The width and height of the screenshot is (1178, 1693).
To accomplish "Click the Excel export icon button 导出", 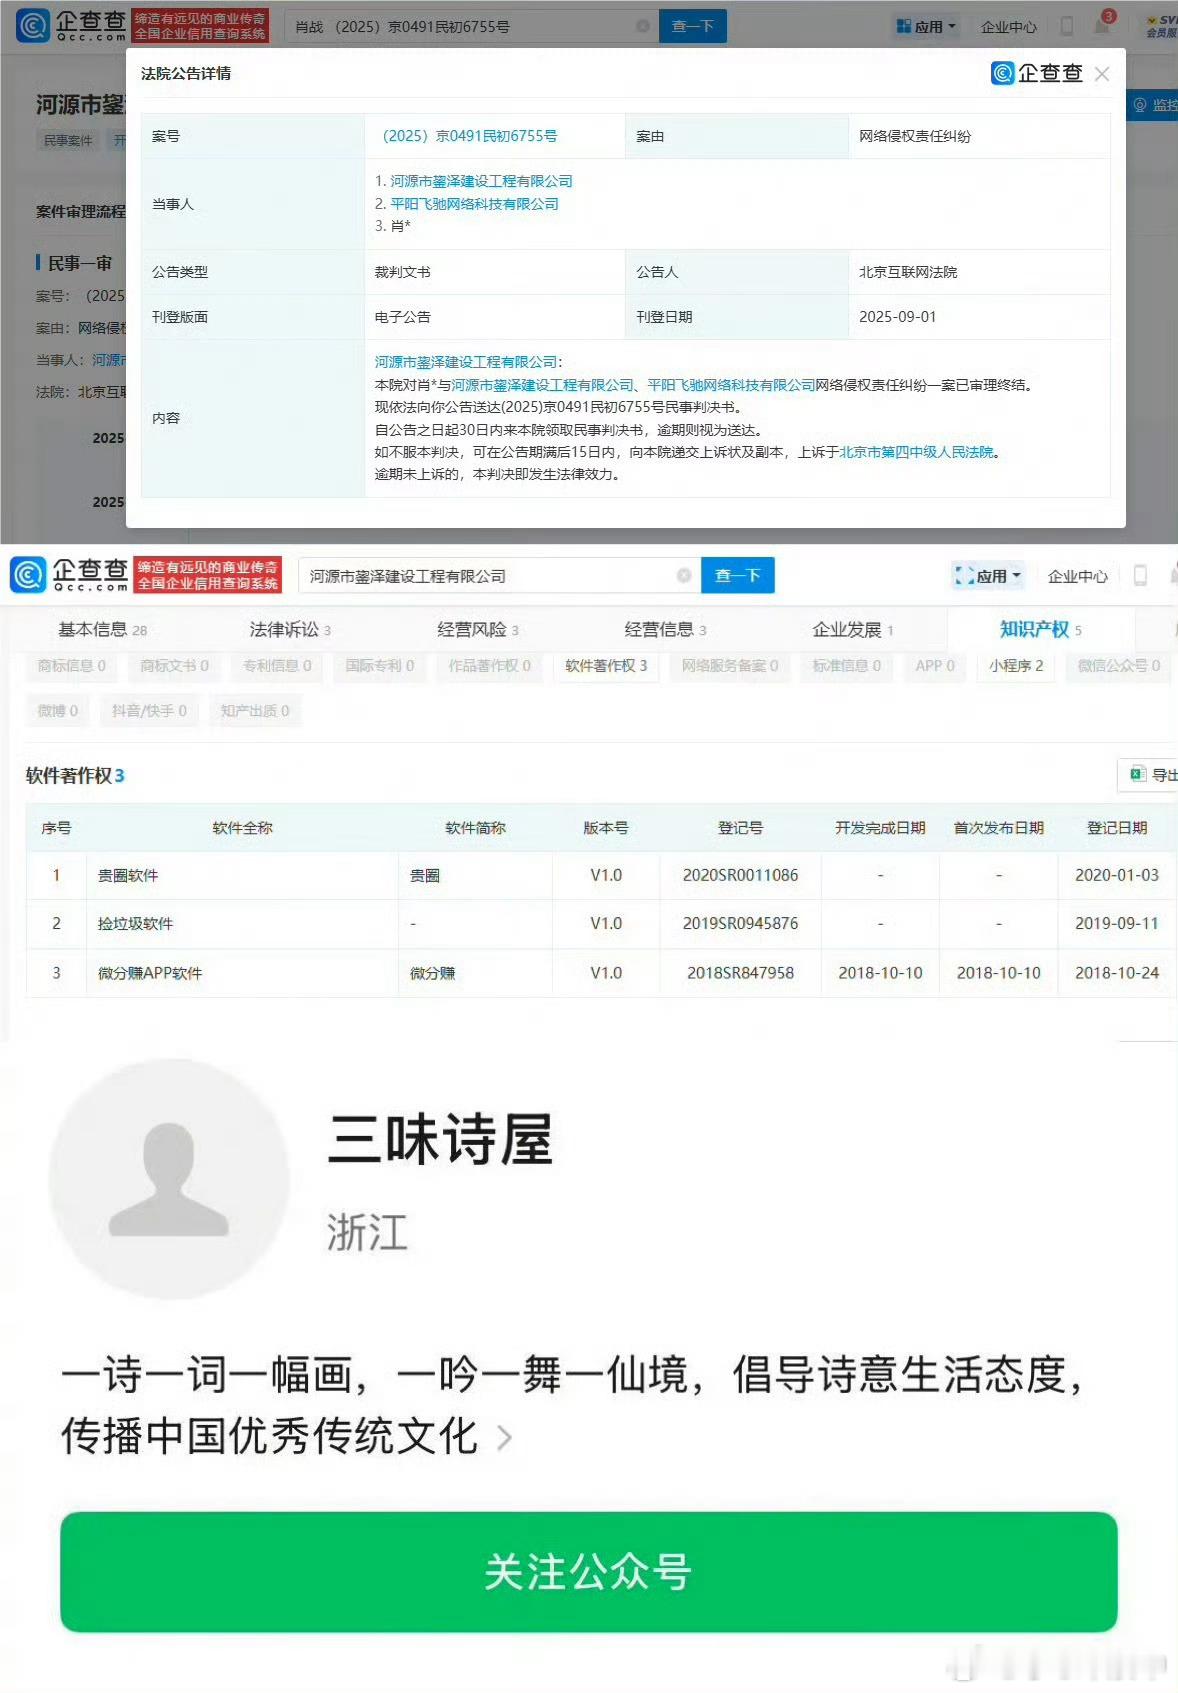I will click(x=1150, y=775).
